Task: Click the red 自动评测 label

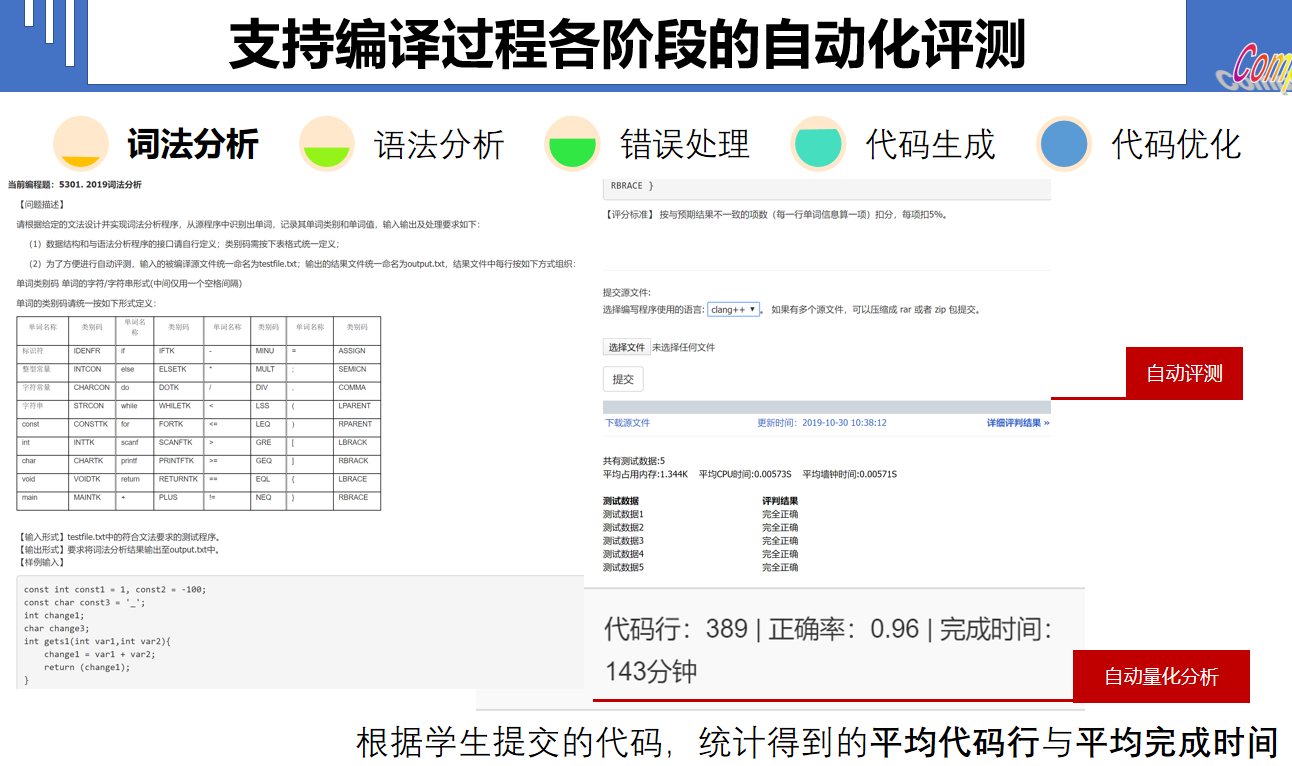Action: pos(1184,374)
